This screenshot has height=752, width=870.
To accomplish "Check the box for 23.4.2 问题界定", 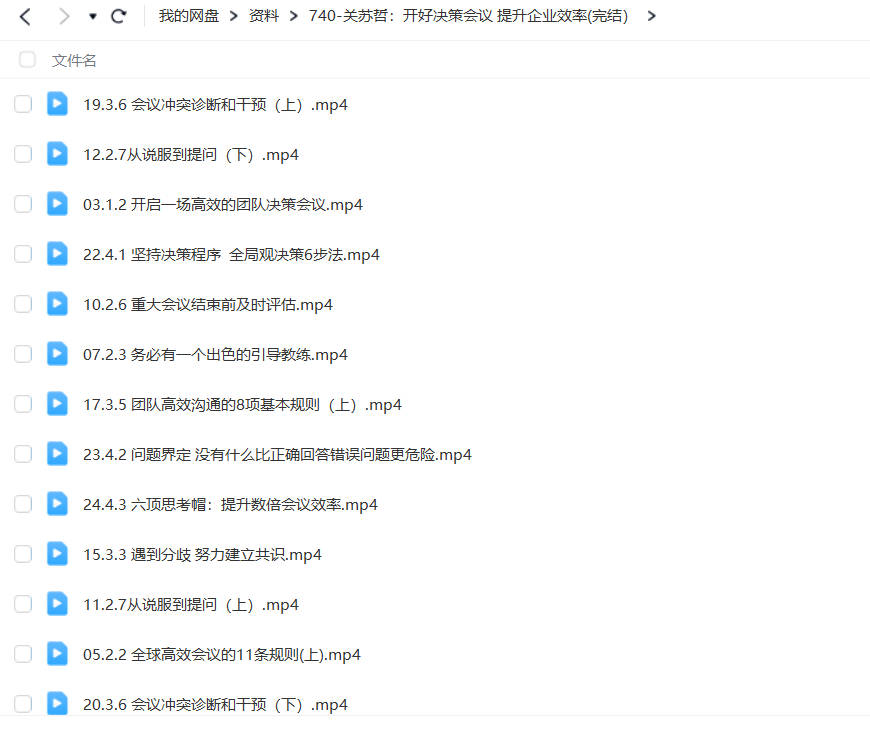I will coord(23,453).
